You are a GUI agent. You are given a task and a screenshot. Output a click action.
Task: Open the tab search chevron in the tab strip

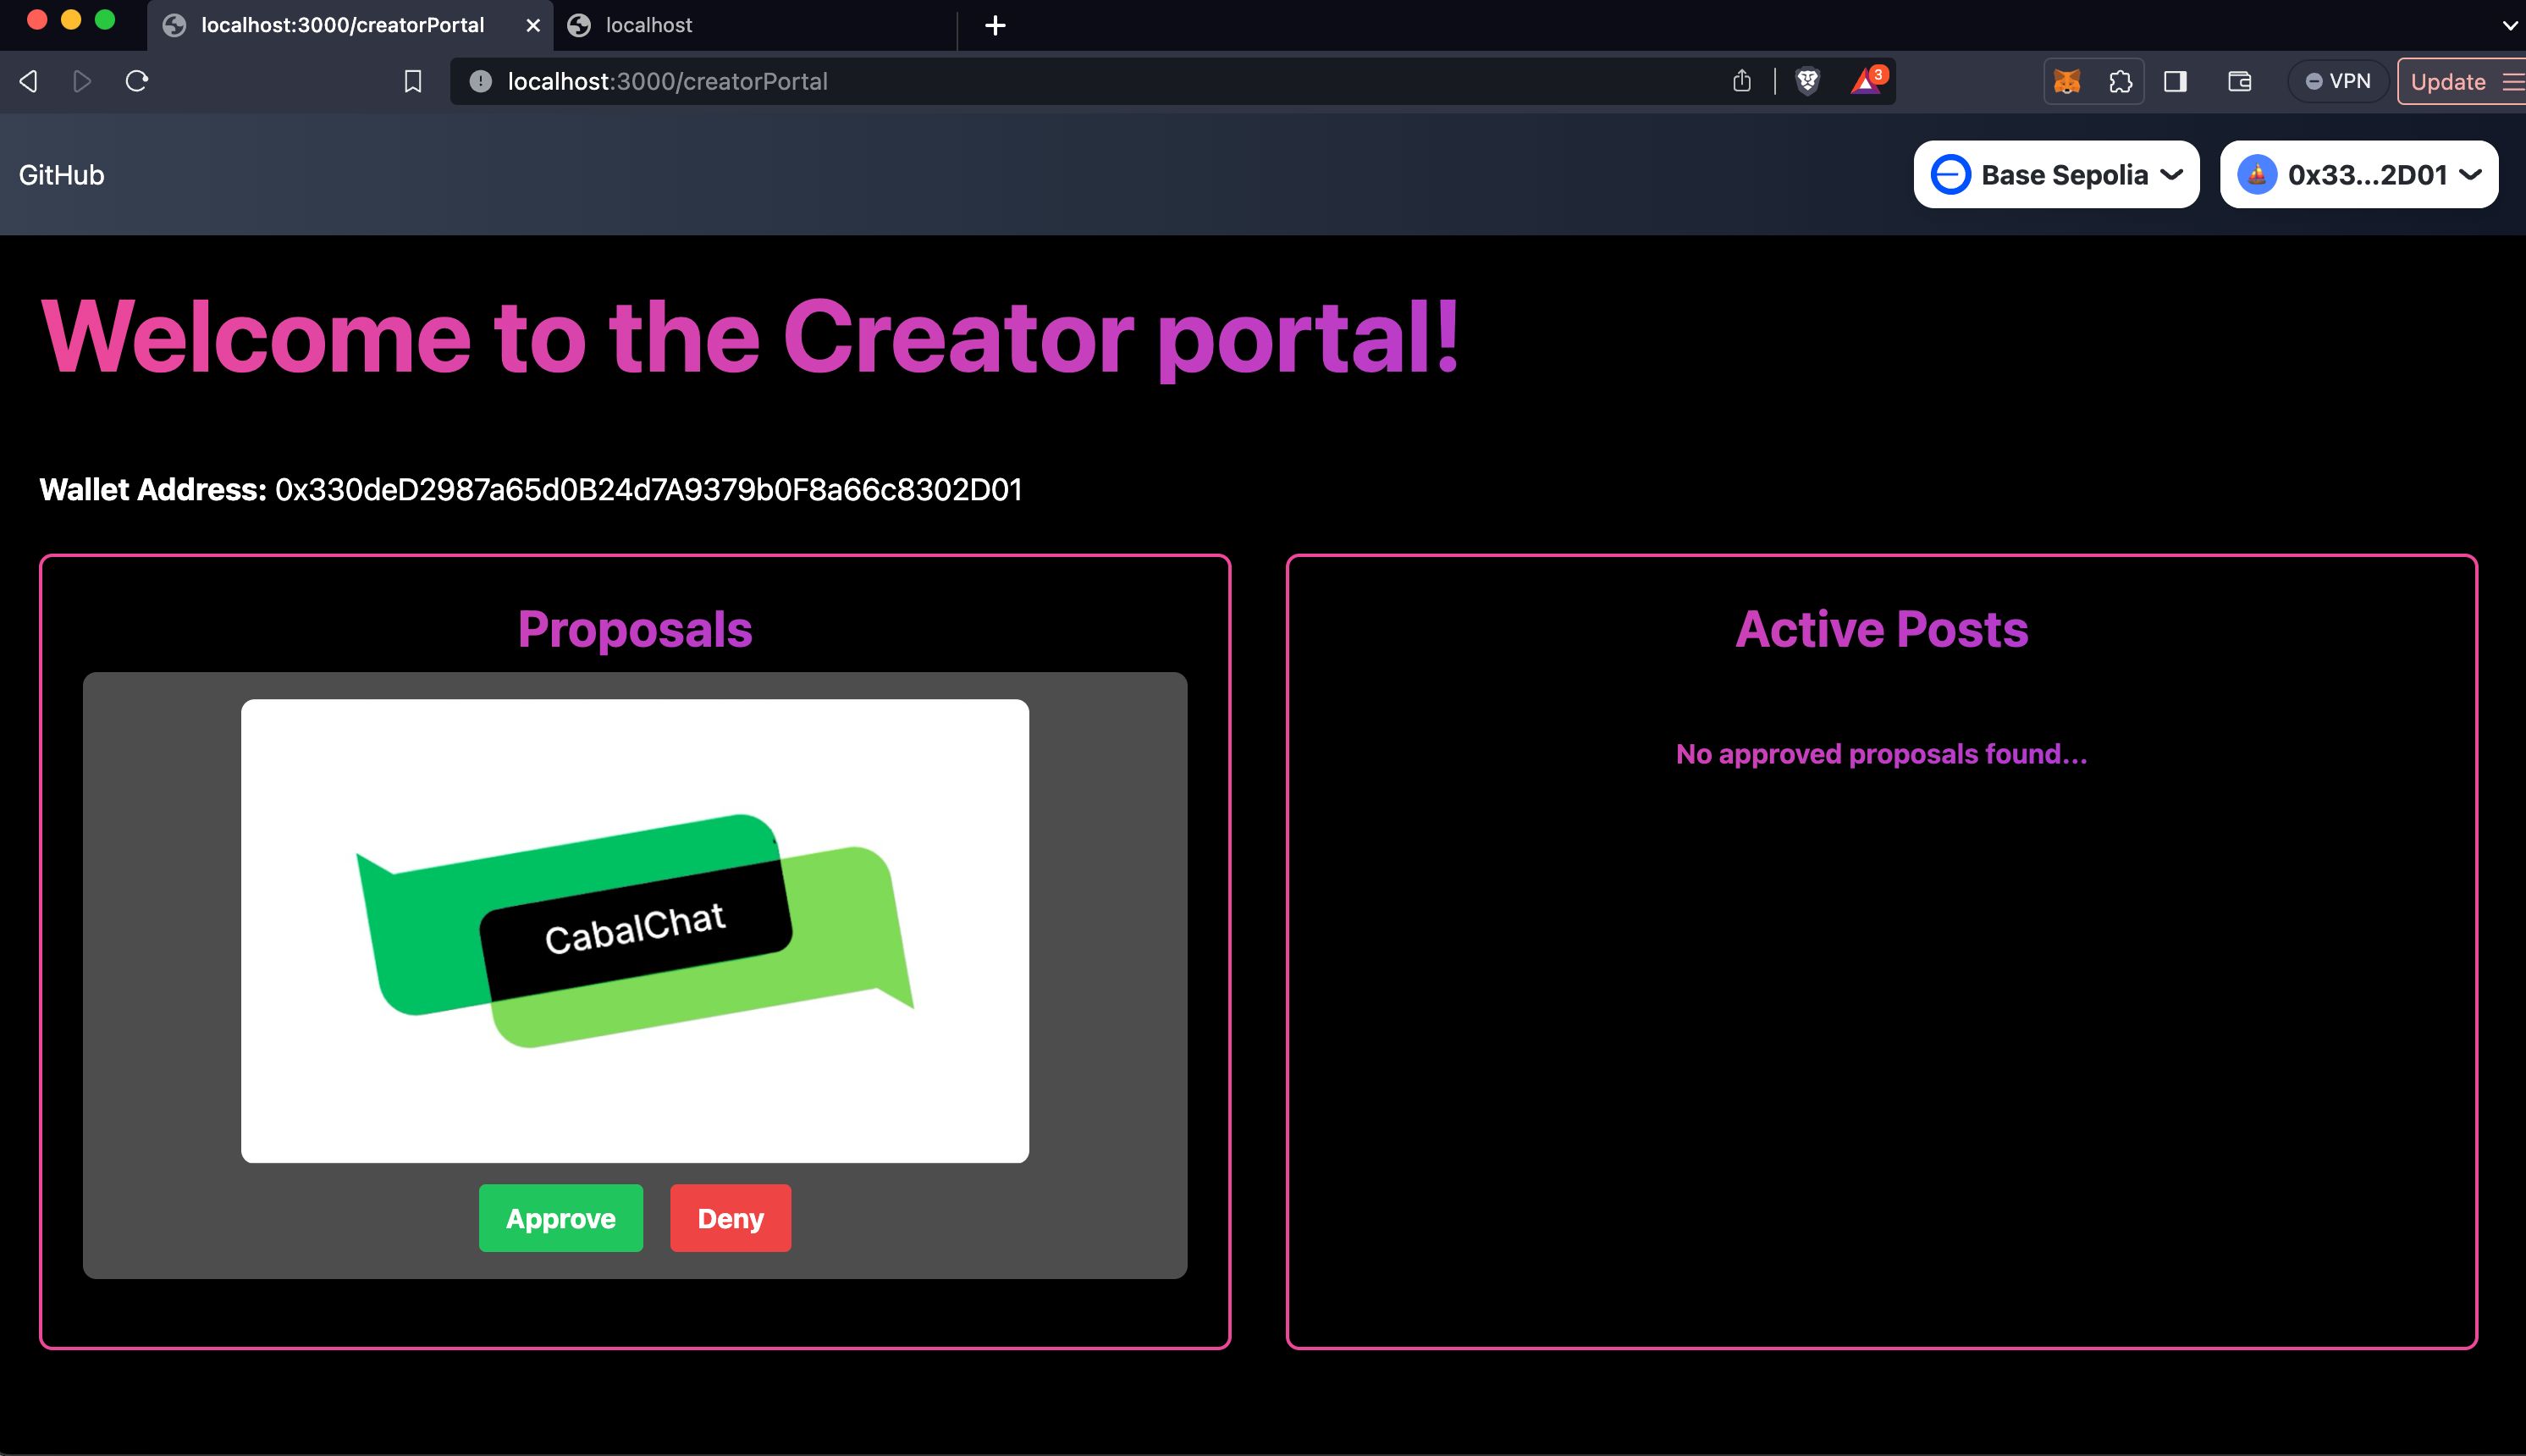(x=2509, y=26)
